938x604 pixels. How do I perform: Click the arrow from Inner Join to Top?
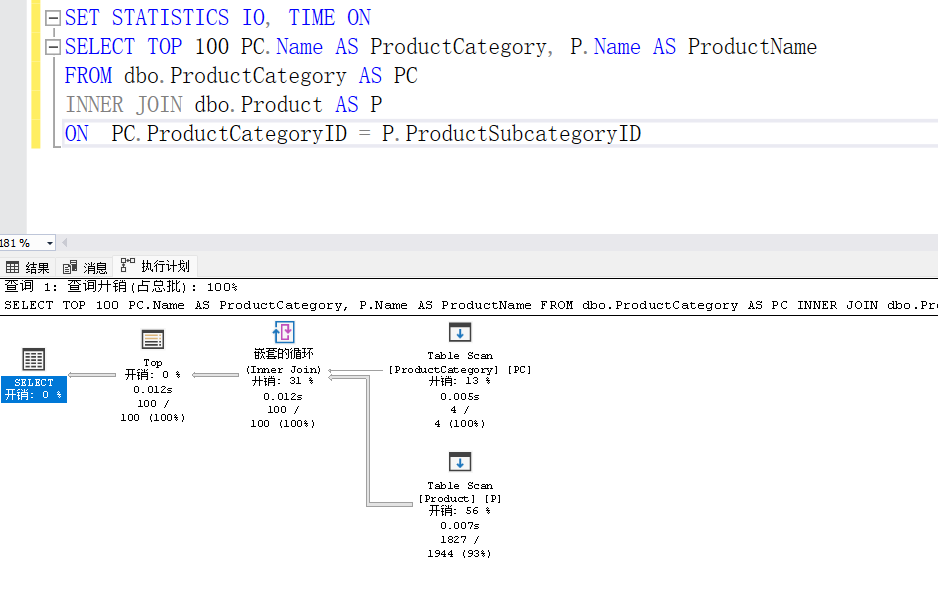(215, 375)
